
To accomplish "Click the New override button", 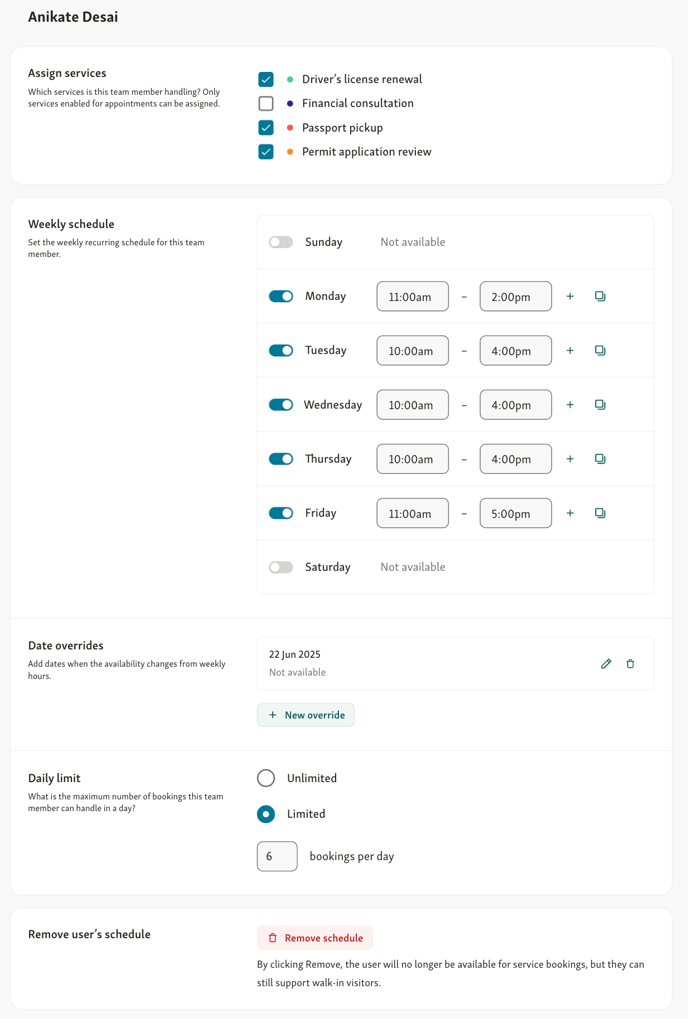I will [306, 715].
